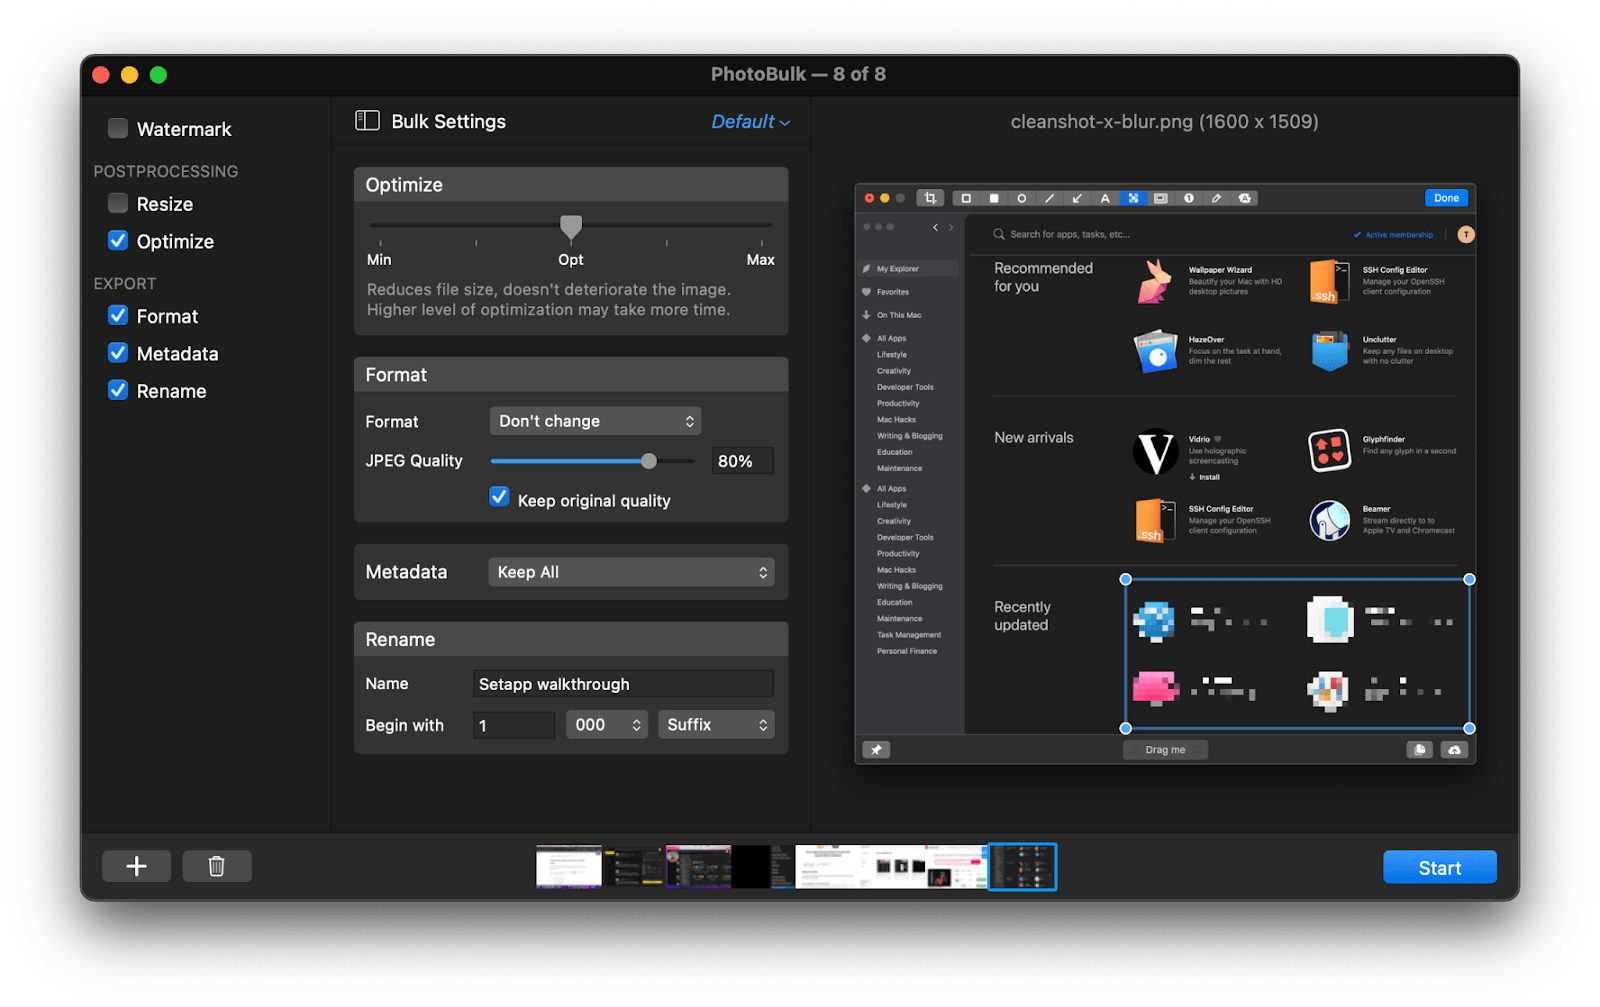
Task: Click the 'Recently updated' heading in preview
Action: pos(1022,616)
